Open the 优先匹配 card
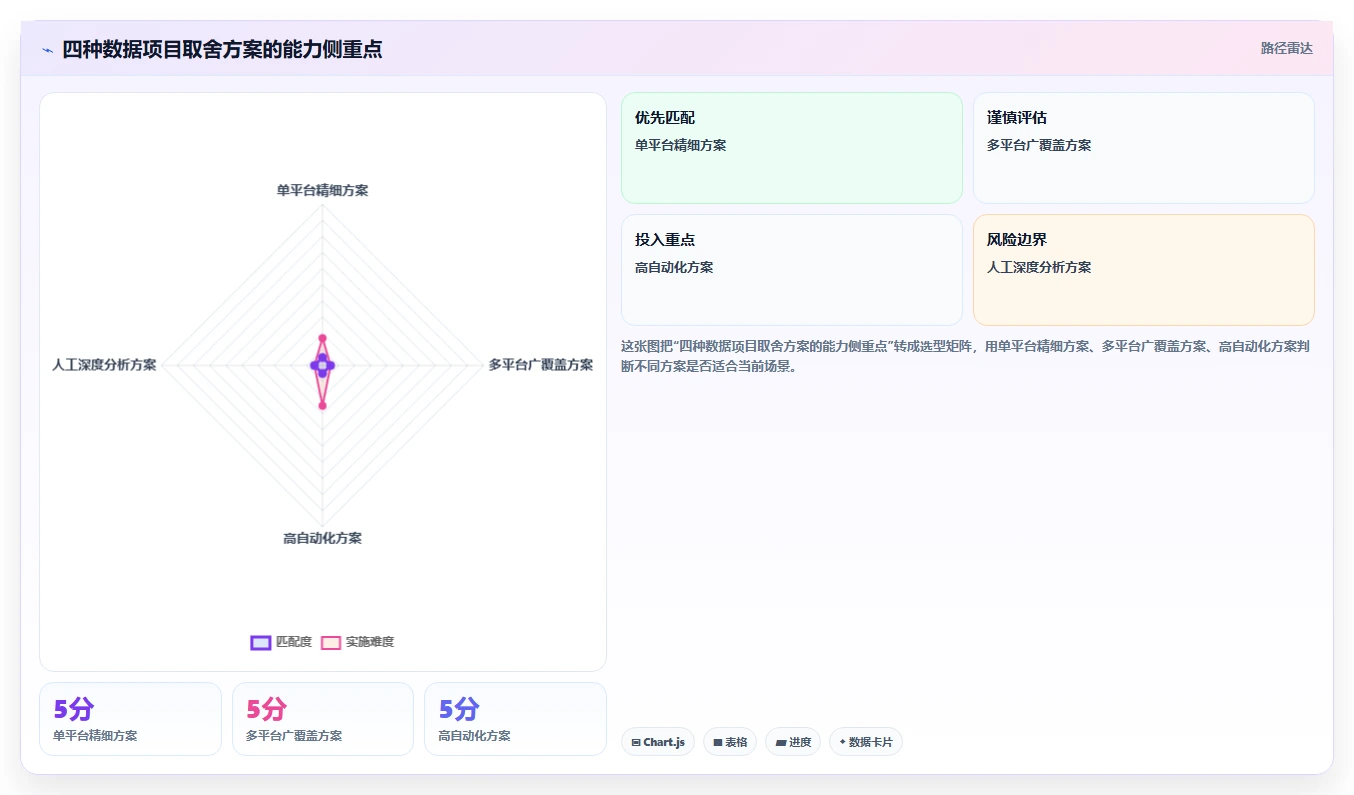The width and height of the screenshot is (1354, 795). coord(792,148)
